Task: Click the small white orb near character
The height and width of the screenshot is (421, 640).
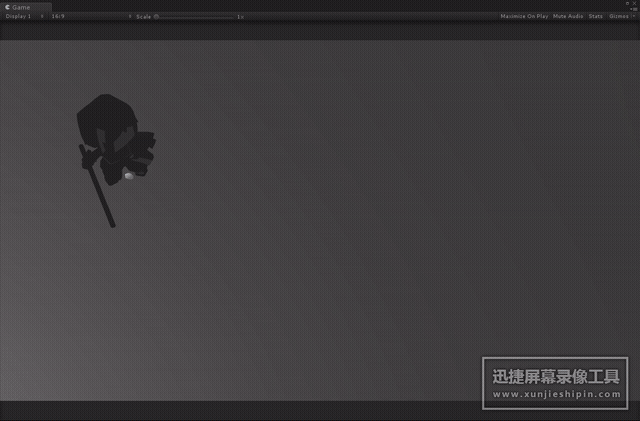Action: point(129,176)
